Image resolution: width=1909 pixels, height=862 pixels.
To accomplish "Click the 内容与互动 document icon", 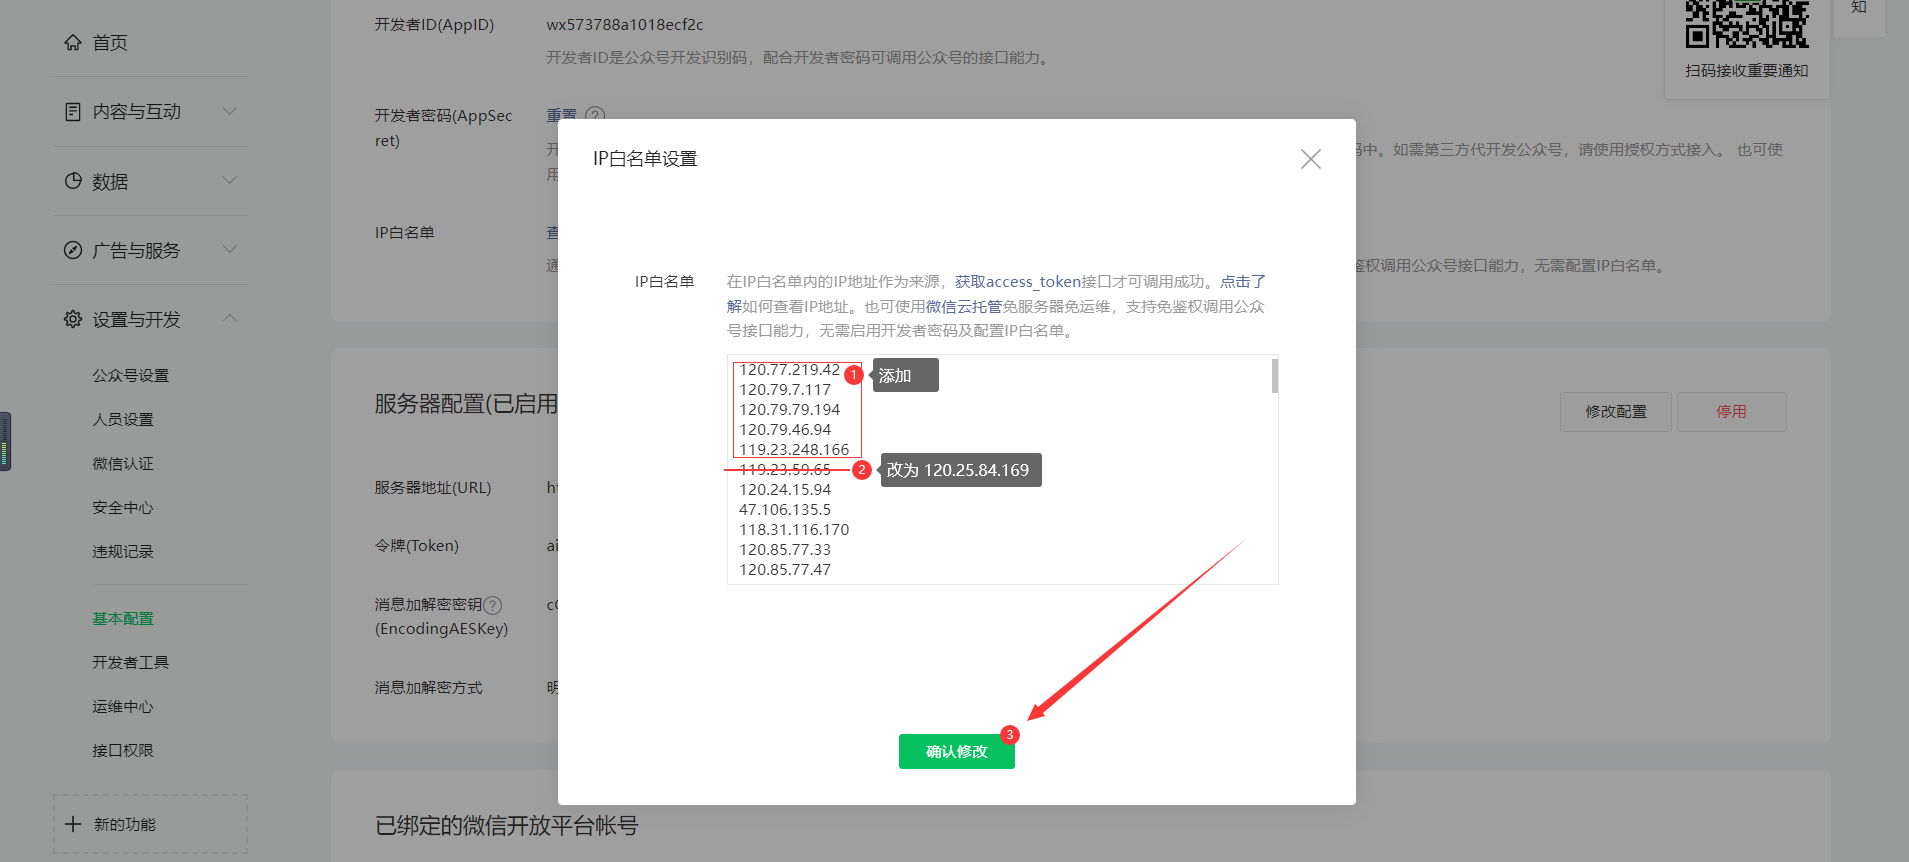I will [x=73, y=112].
